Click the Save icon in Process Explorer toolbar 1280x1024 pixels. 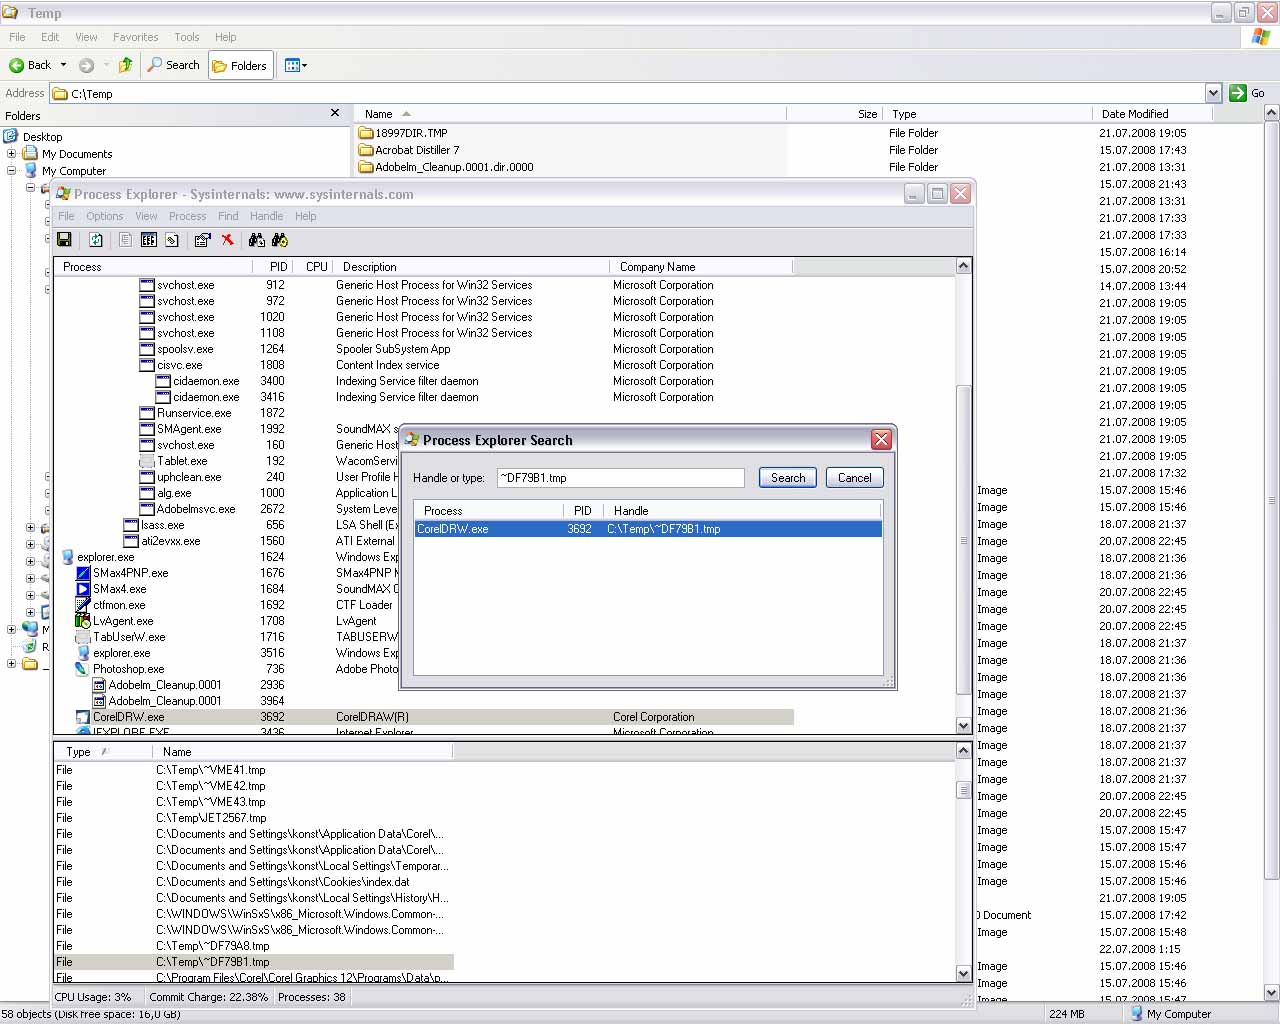click(64, 240)
